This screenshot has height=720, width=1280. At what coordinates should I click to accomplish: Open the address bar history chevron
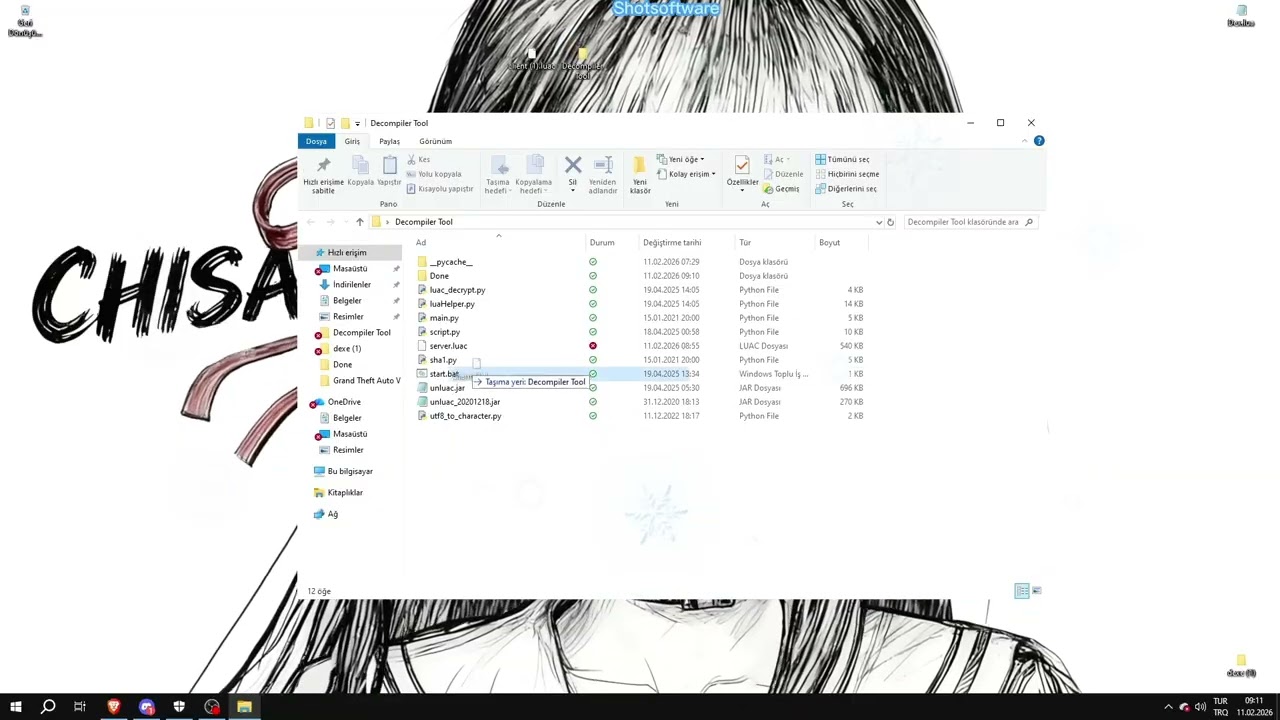(x=878, y=222)
